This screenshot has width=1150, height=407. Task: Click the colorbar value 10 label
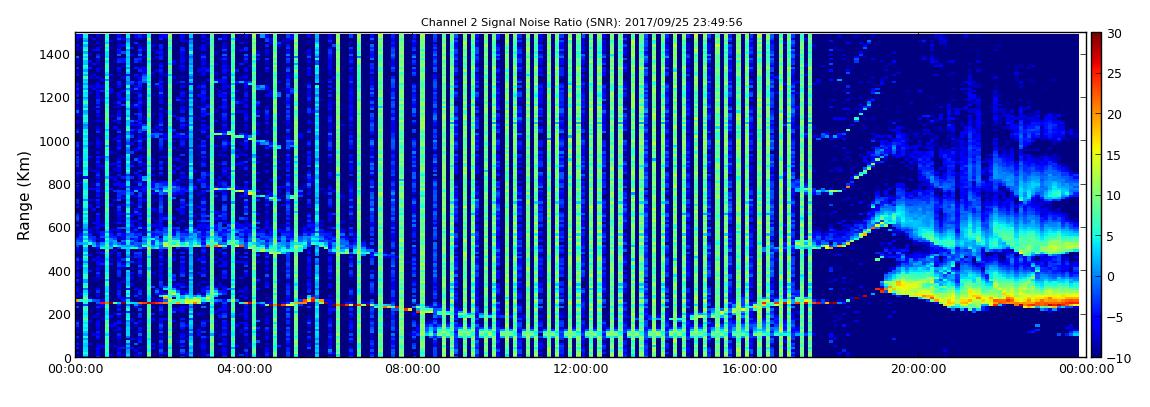pyautogui.click(x=1114, y=196)
